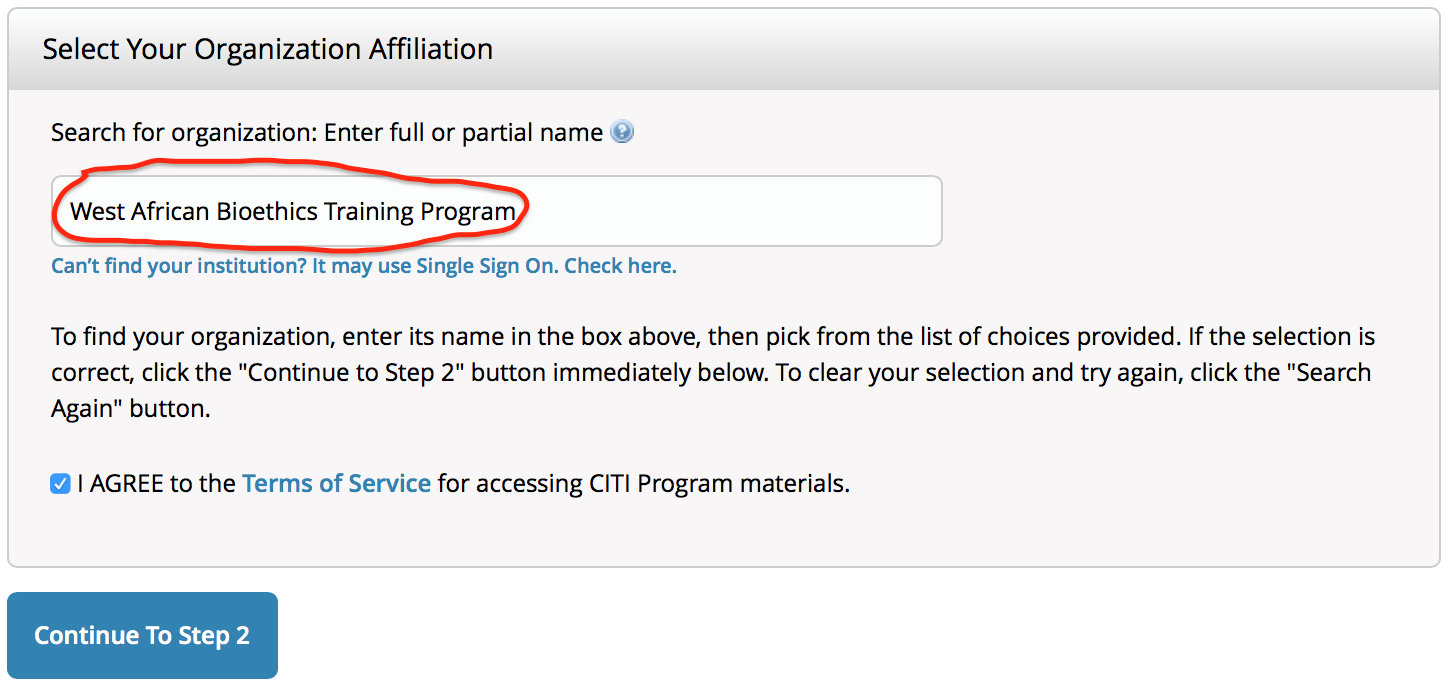Follow 'Can't find your institution?' Single Sign On link
The height and width of the screenshot is (690, 1450).
tap(364, 267)
